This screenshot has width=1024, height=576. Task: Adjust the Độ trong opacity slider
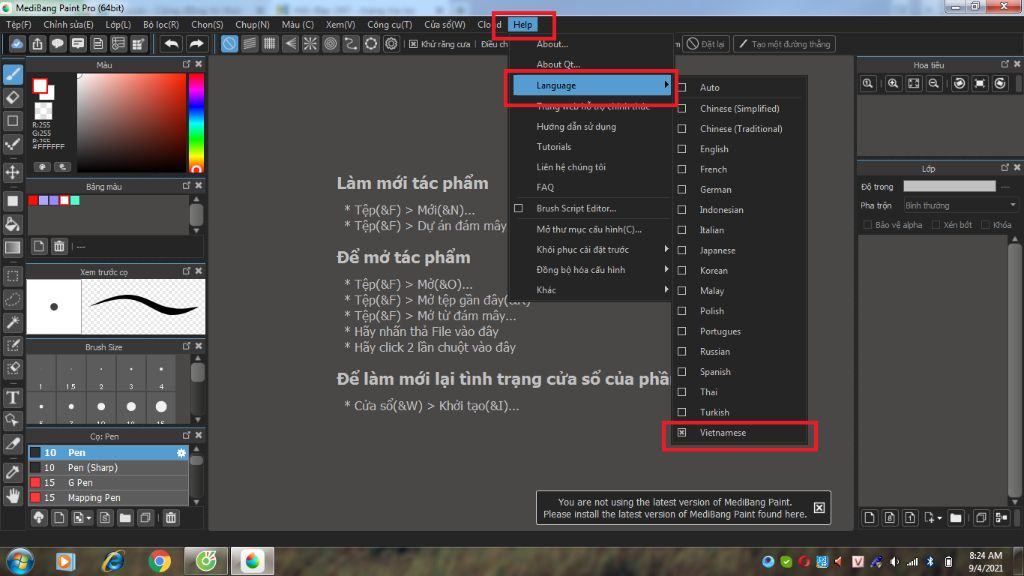(x=950, y=187)
